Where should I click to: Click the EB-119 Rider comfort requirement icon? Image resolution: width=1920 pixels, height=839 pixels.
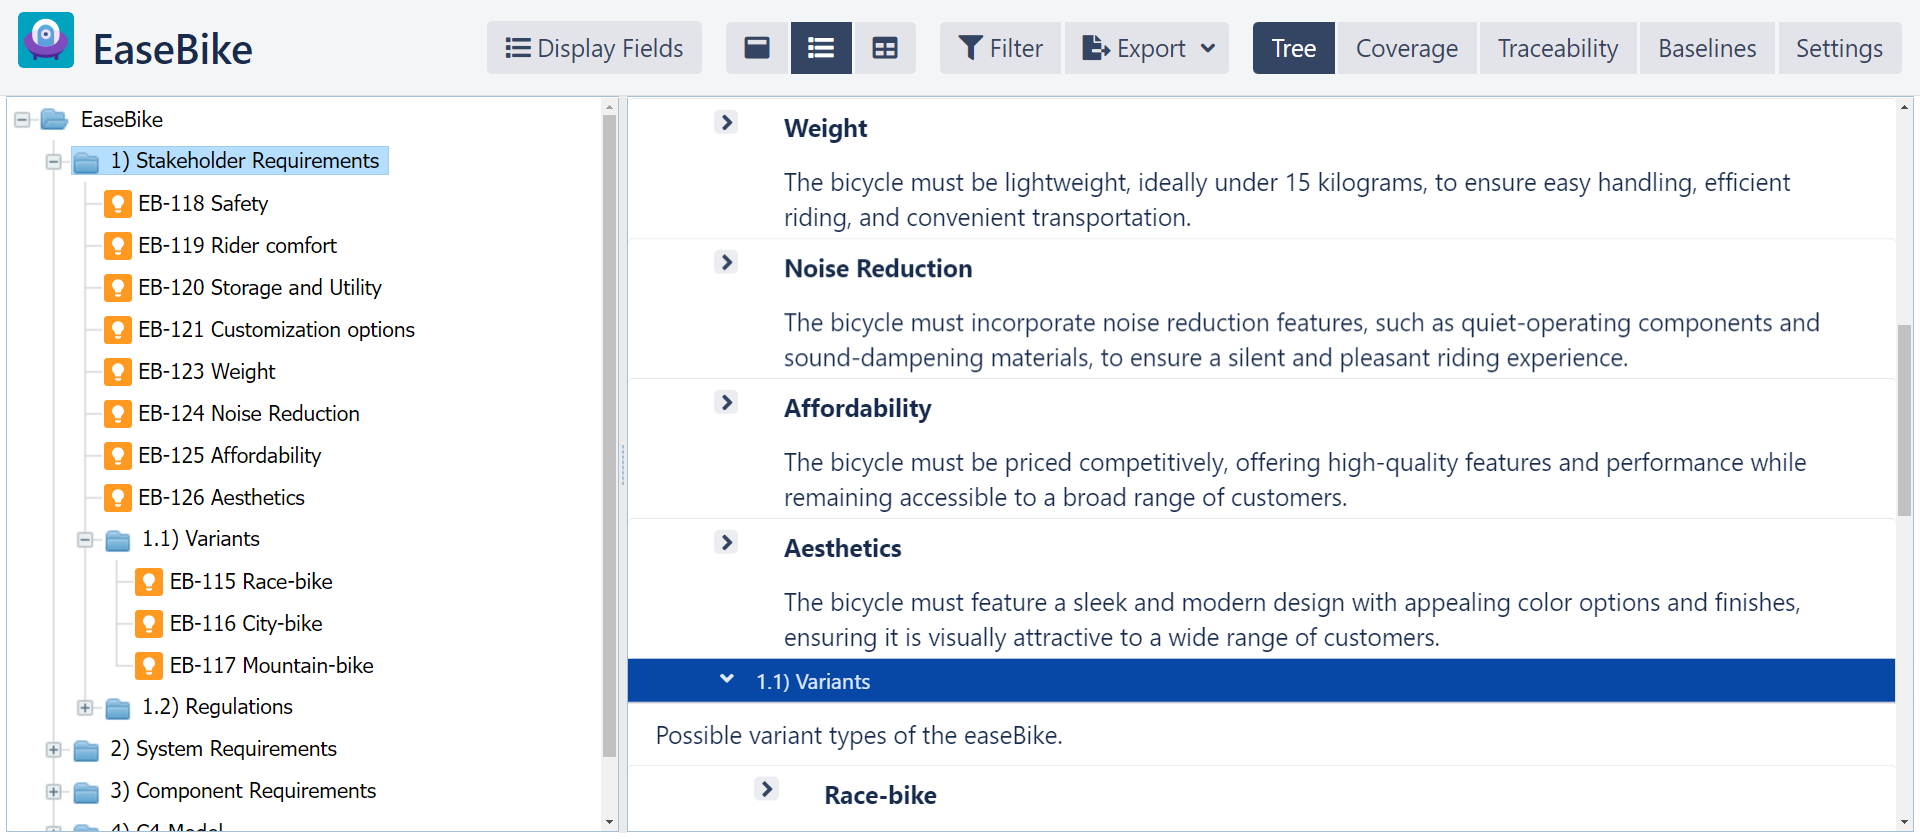[118, 246]
